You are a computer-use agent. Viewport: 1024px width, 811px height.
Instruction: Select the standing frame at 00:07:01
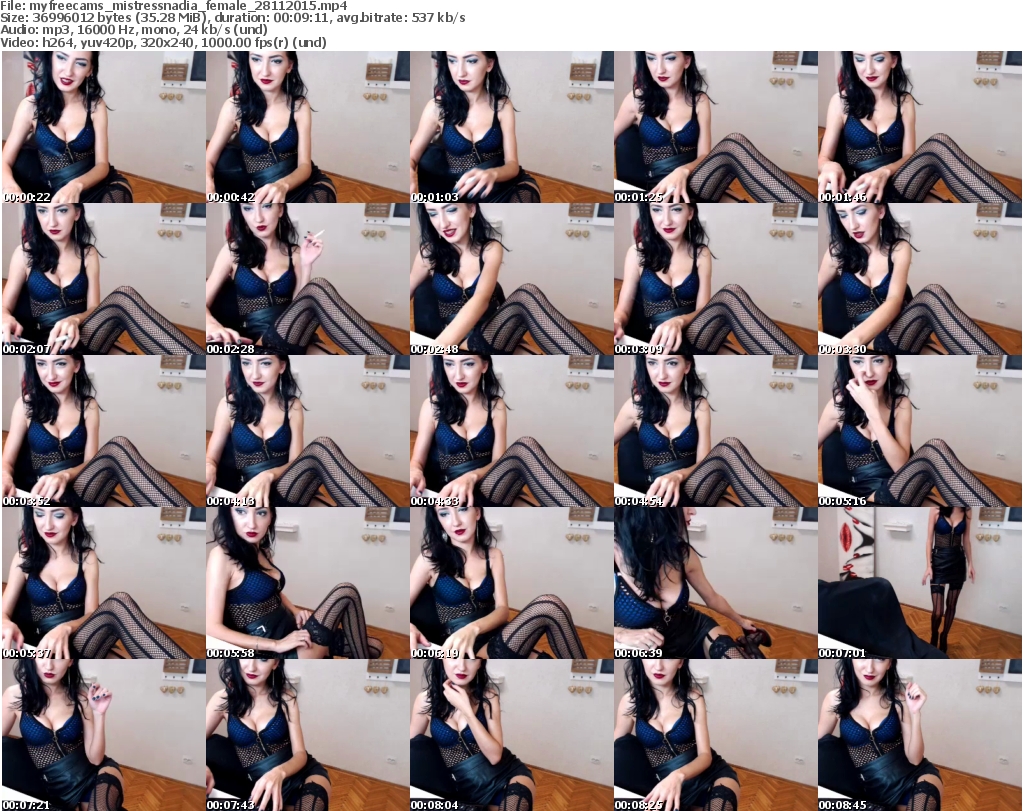click(x=920, y=583)
